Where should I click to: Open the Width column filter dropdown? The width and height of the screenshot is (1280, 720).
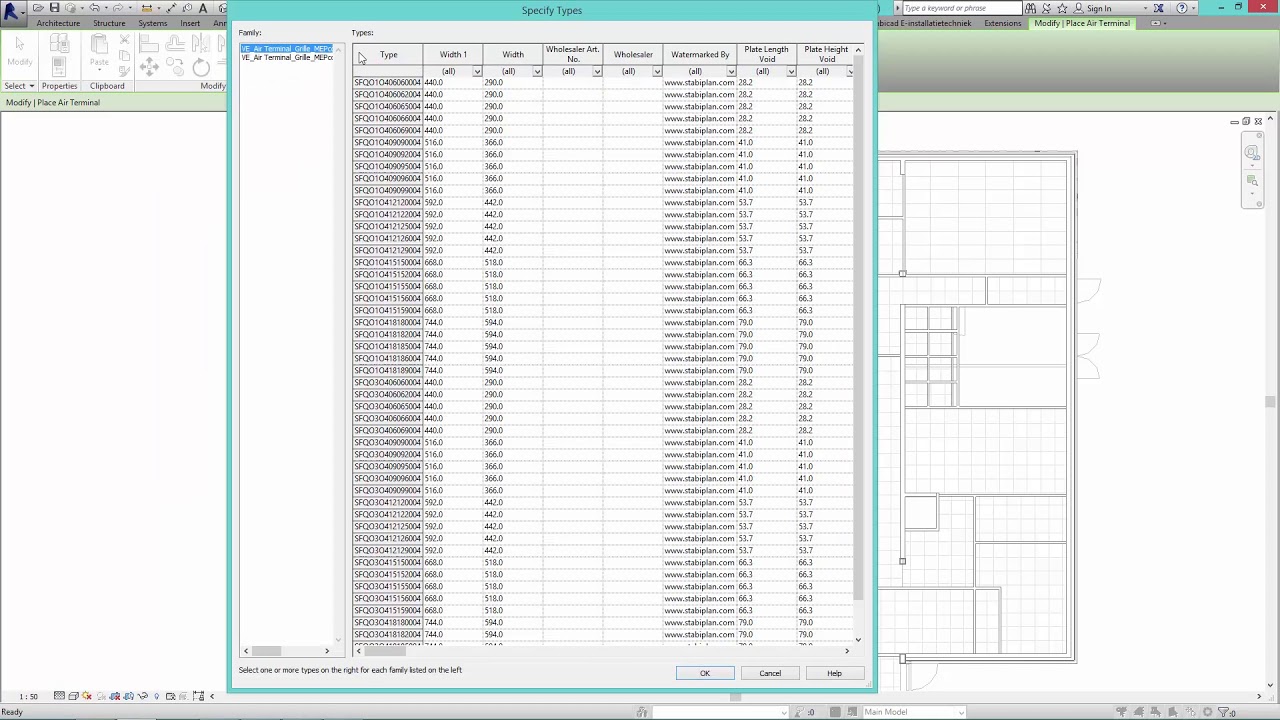point(537,72)
